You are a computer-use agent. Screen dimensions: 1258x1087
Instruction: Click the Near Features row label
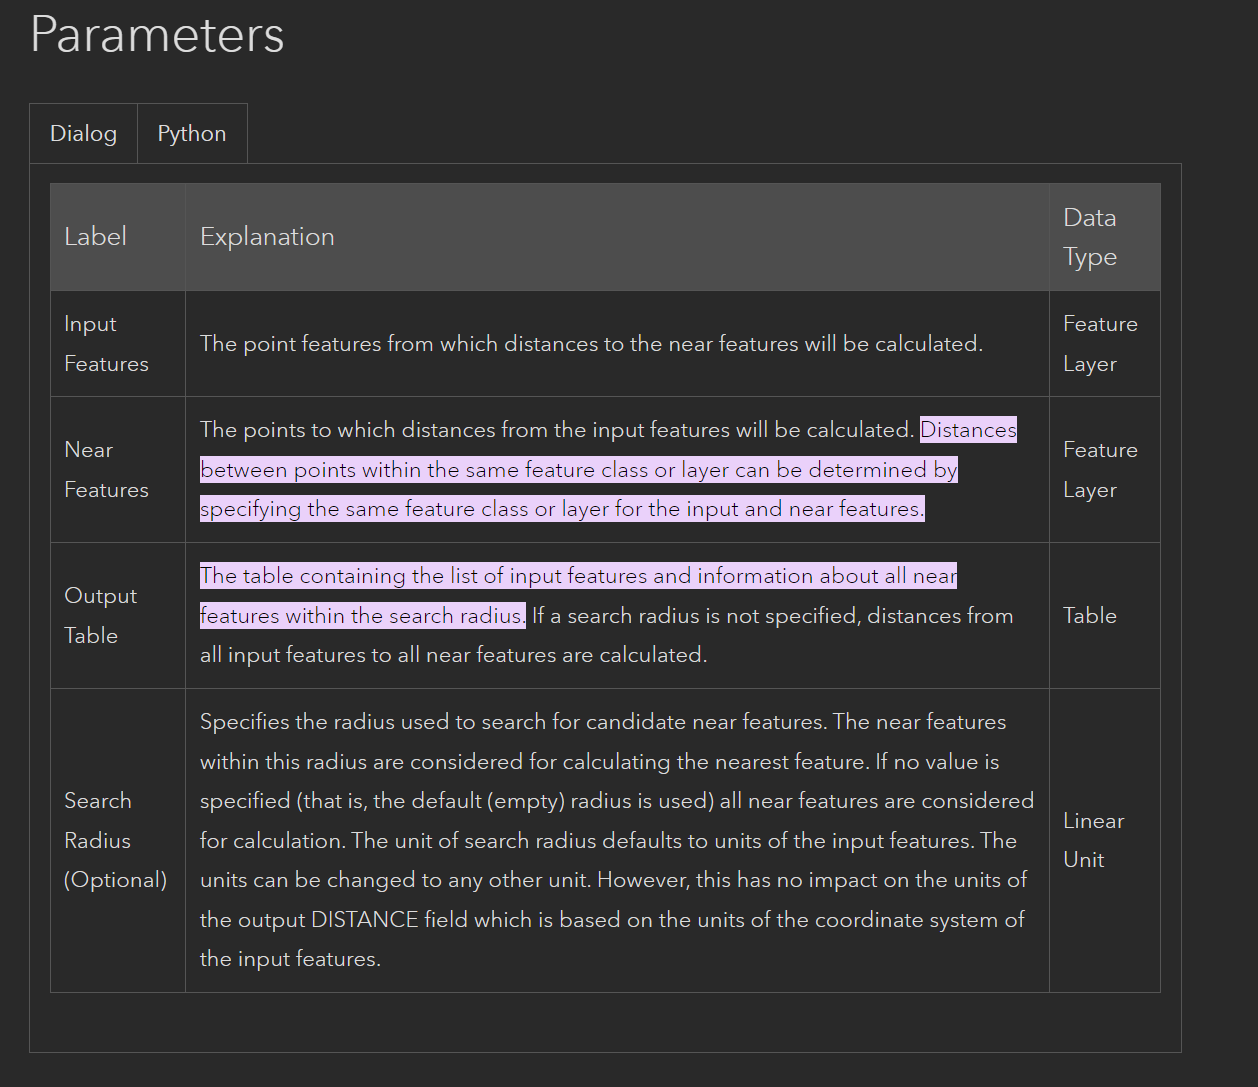pos(105,469)
